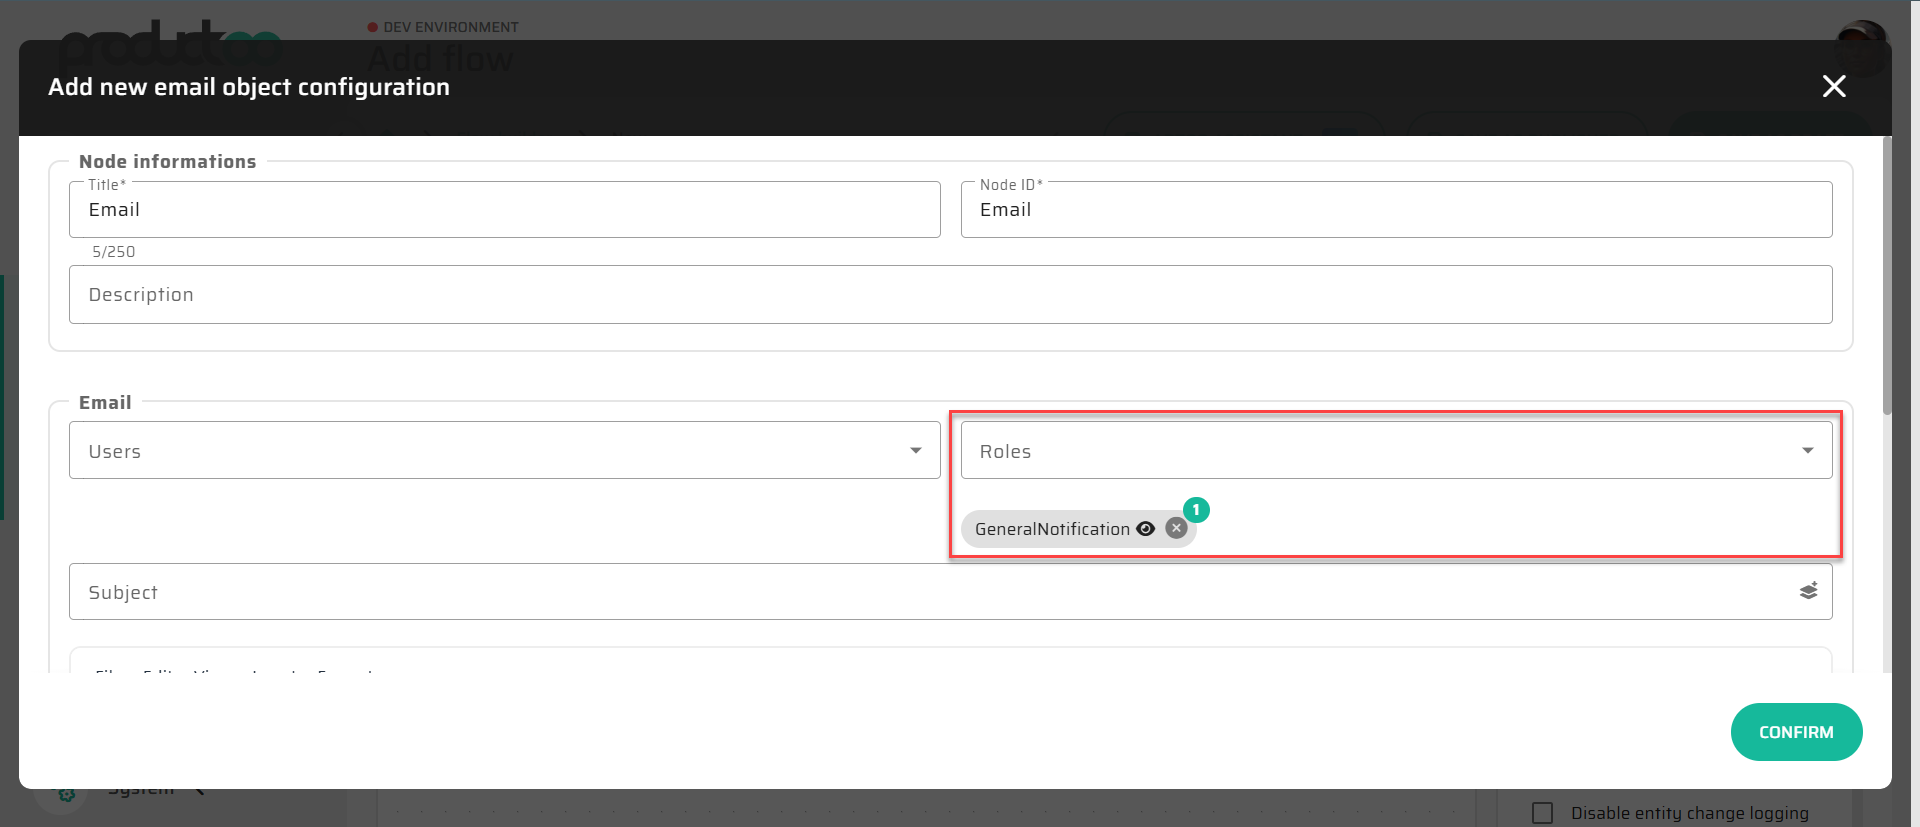This screenshot has width=1920, height=827.
Task: Expand the Users dropdown
Action: tap(915, 451)
